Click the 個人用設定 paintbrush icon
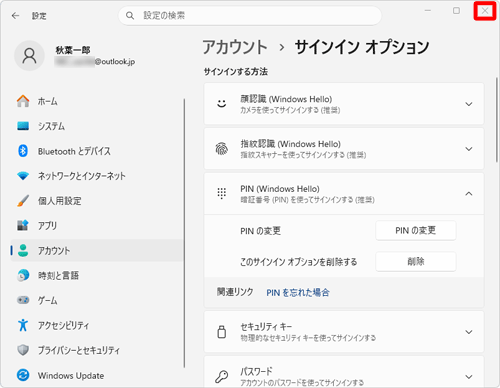500x388 pixels. point(23,201)
